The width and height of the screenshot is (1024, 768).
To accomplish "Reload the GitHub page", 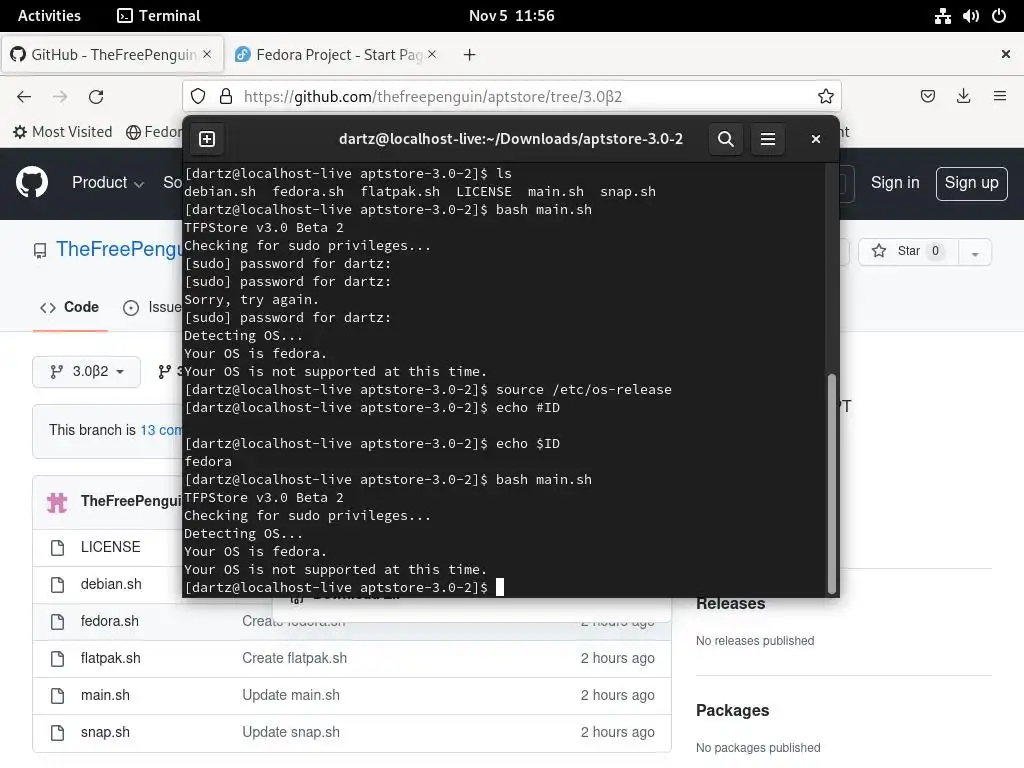I will pyautogui.click(x=96, y=97).
